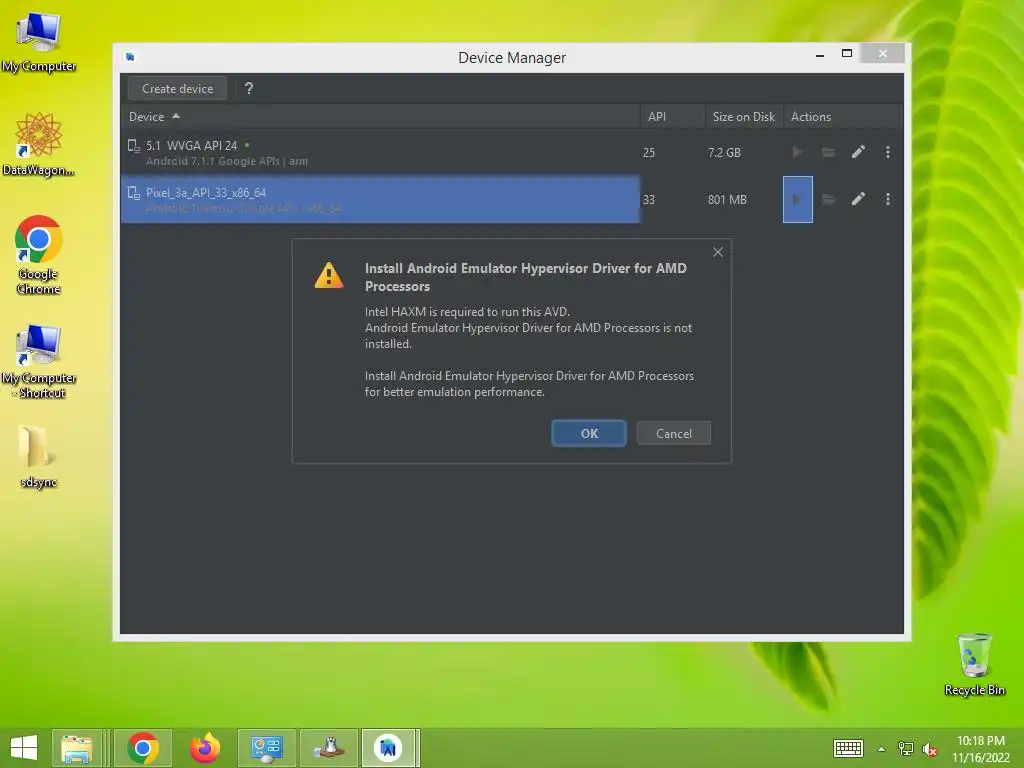Open the muted volume tray icon
This screenshot has width=1024, height=768.
pos(930,749)
